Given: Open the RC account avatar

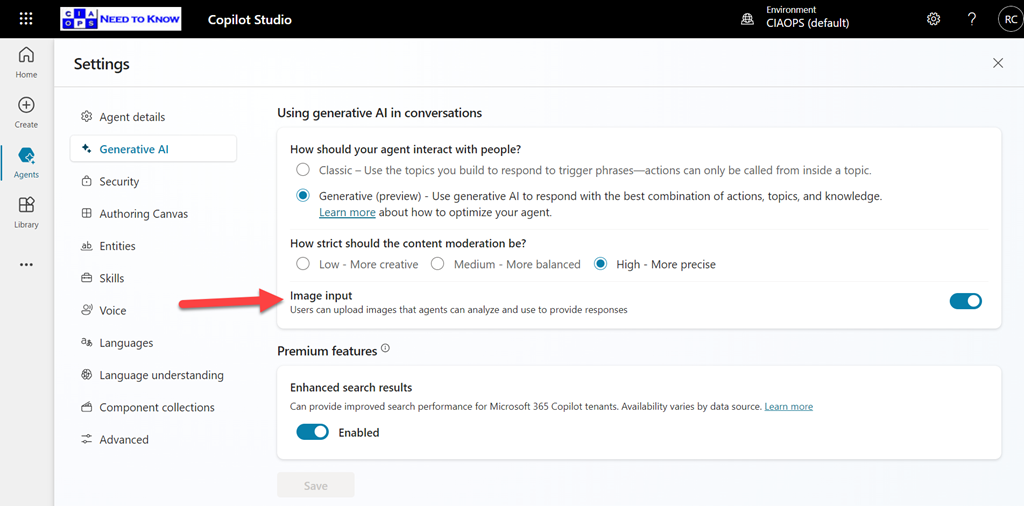Looking at the screenshot, I should tap(1009, 19).
